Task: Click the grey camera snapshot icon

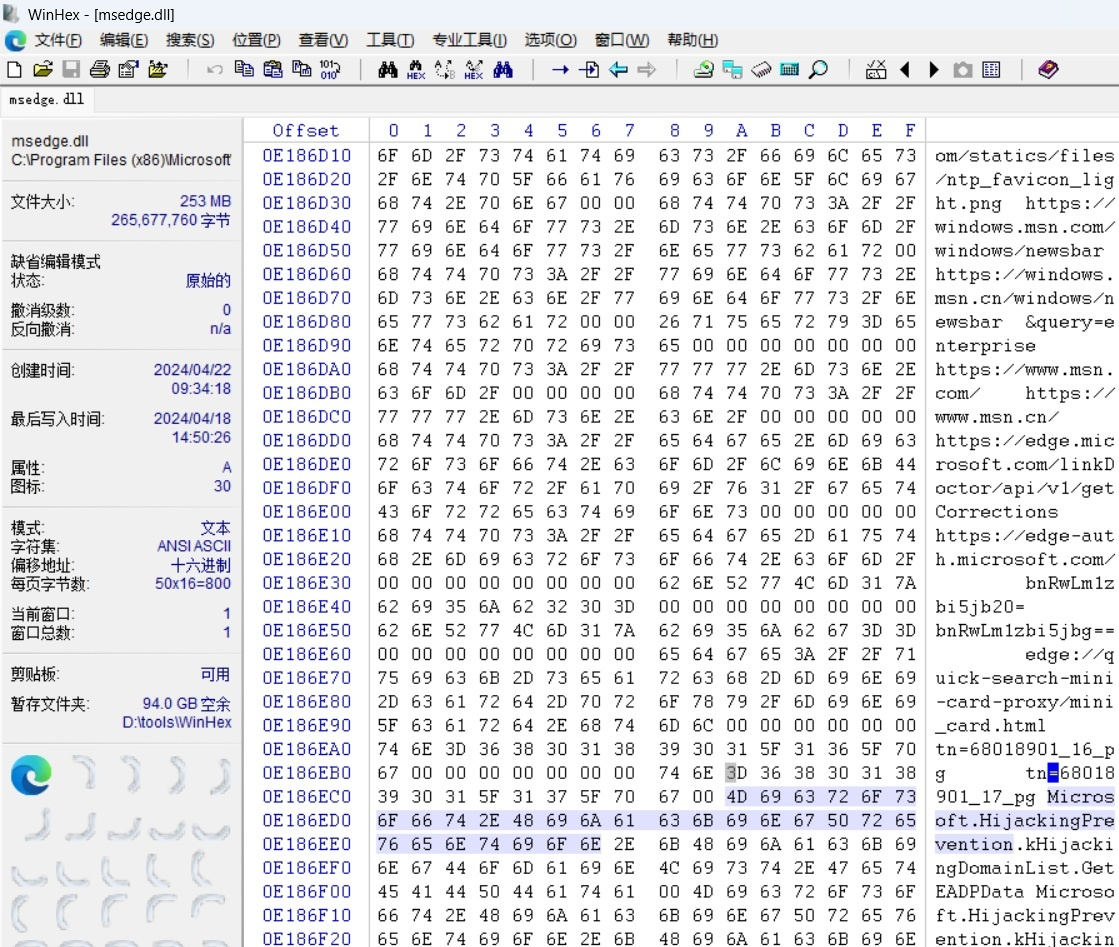Action: click(x=963, y=70)
